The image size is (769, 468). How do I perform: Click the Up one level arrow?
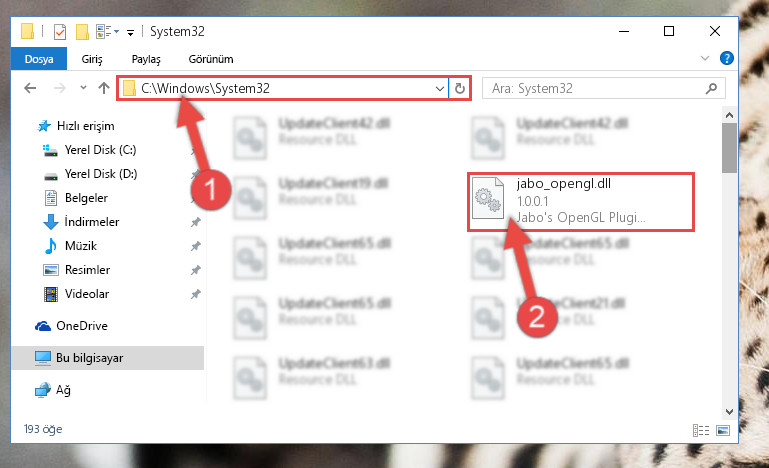coord(103,88)
